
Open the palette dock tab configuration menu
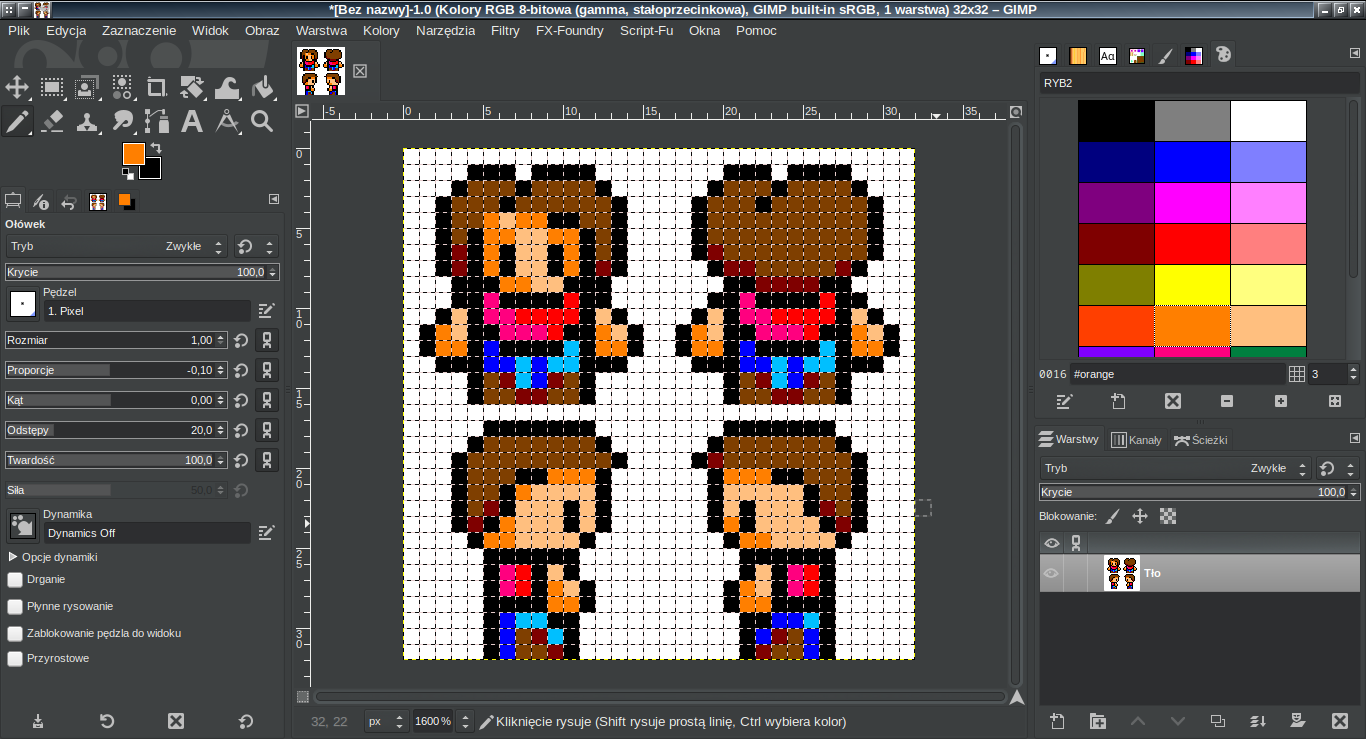coord(1355,54)
